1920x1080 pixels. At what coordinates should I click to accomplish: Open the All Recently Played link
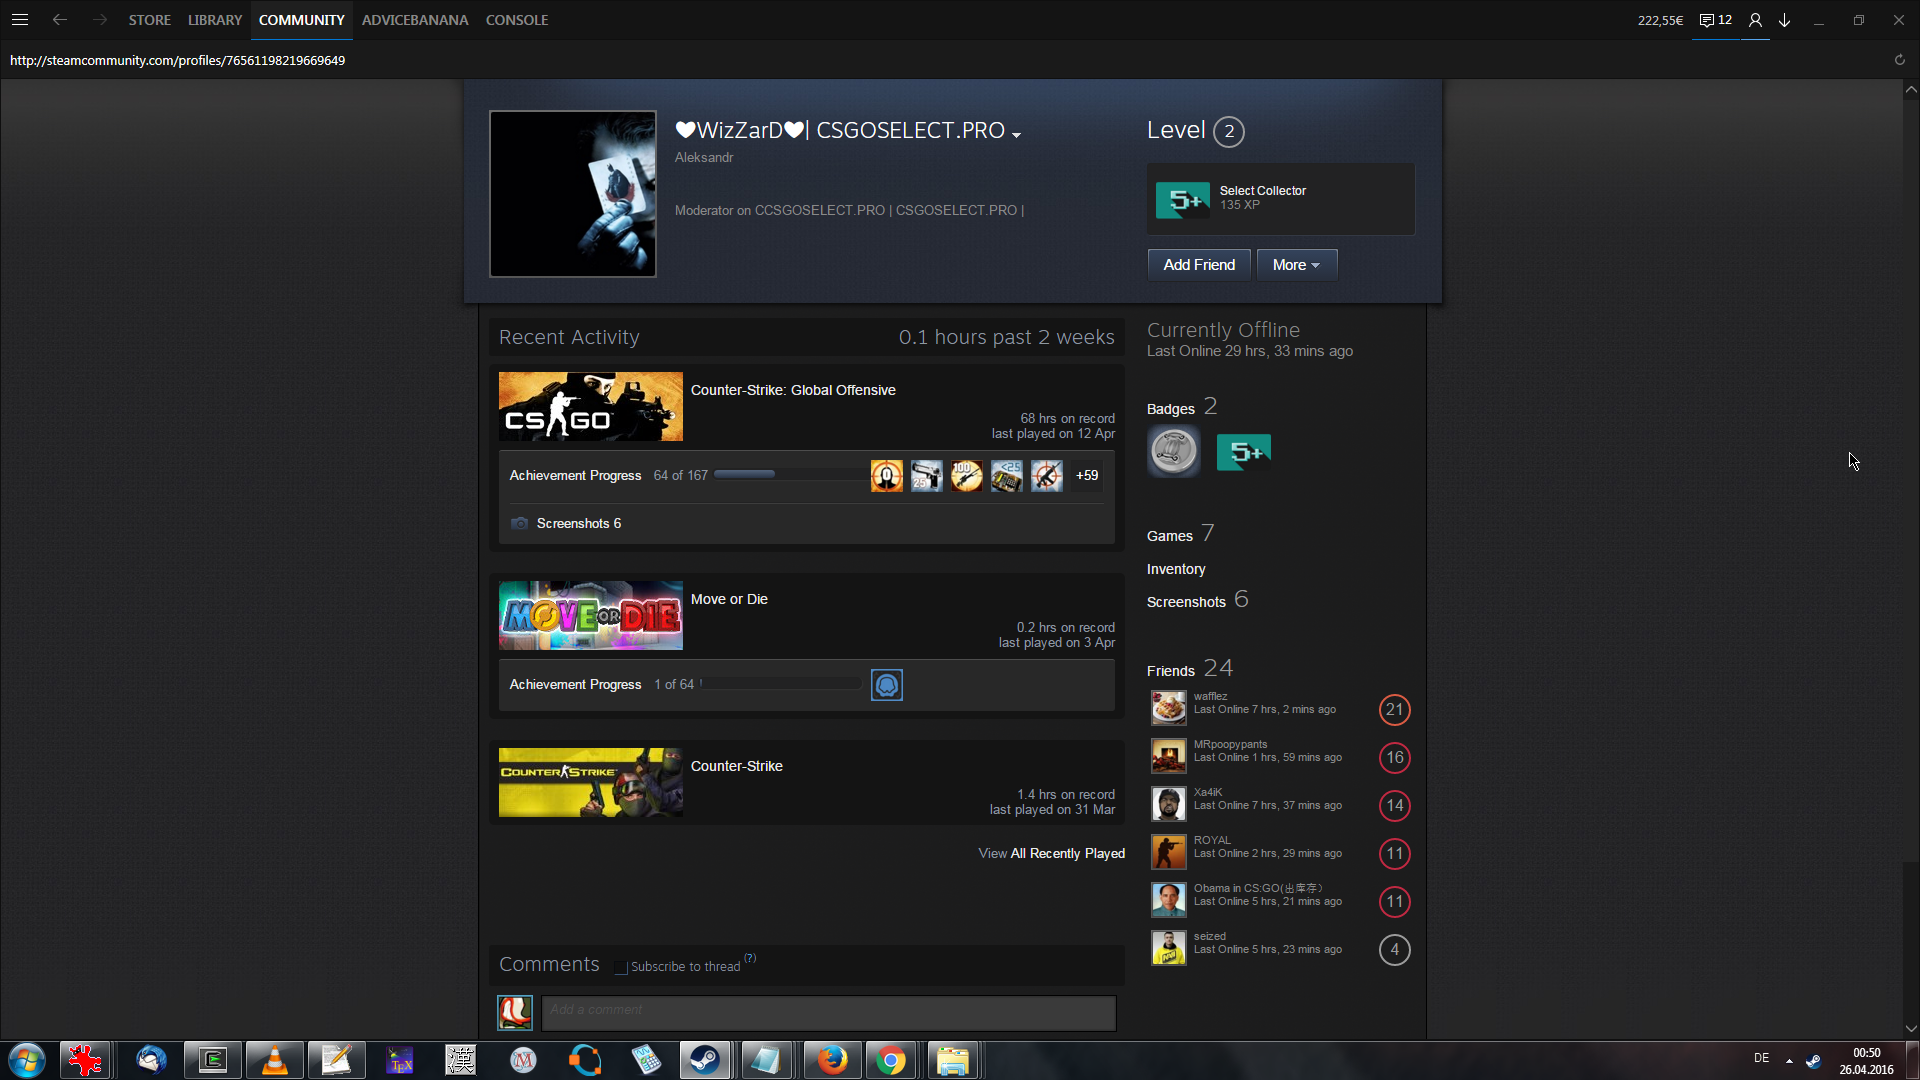(1067, 853)
